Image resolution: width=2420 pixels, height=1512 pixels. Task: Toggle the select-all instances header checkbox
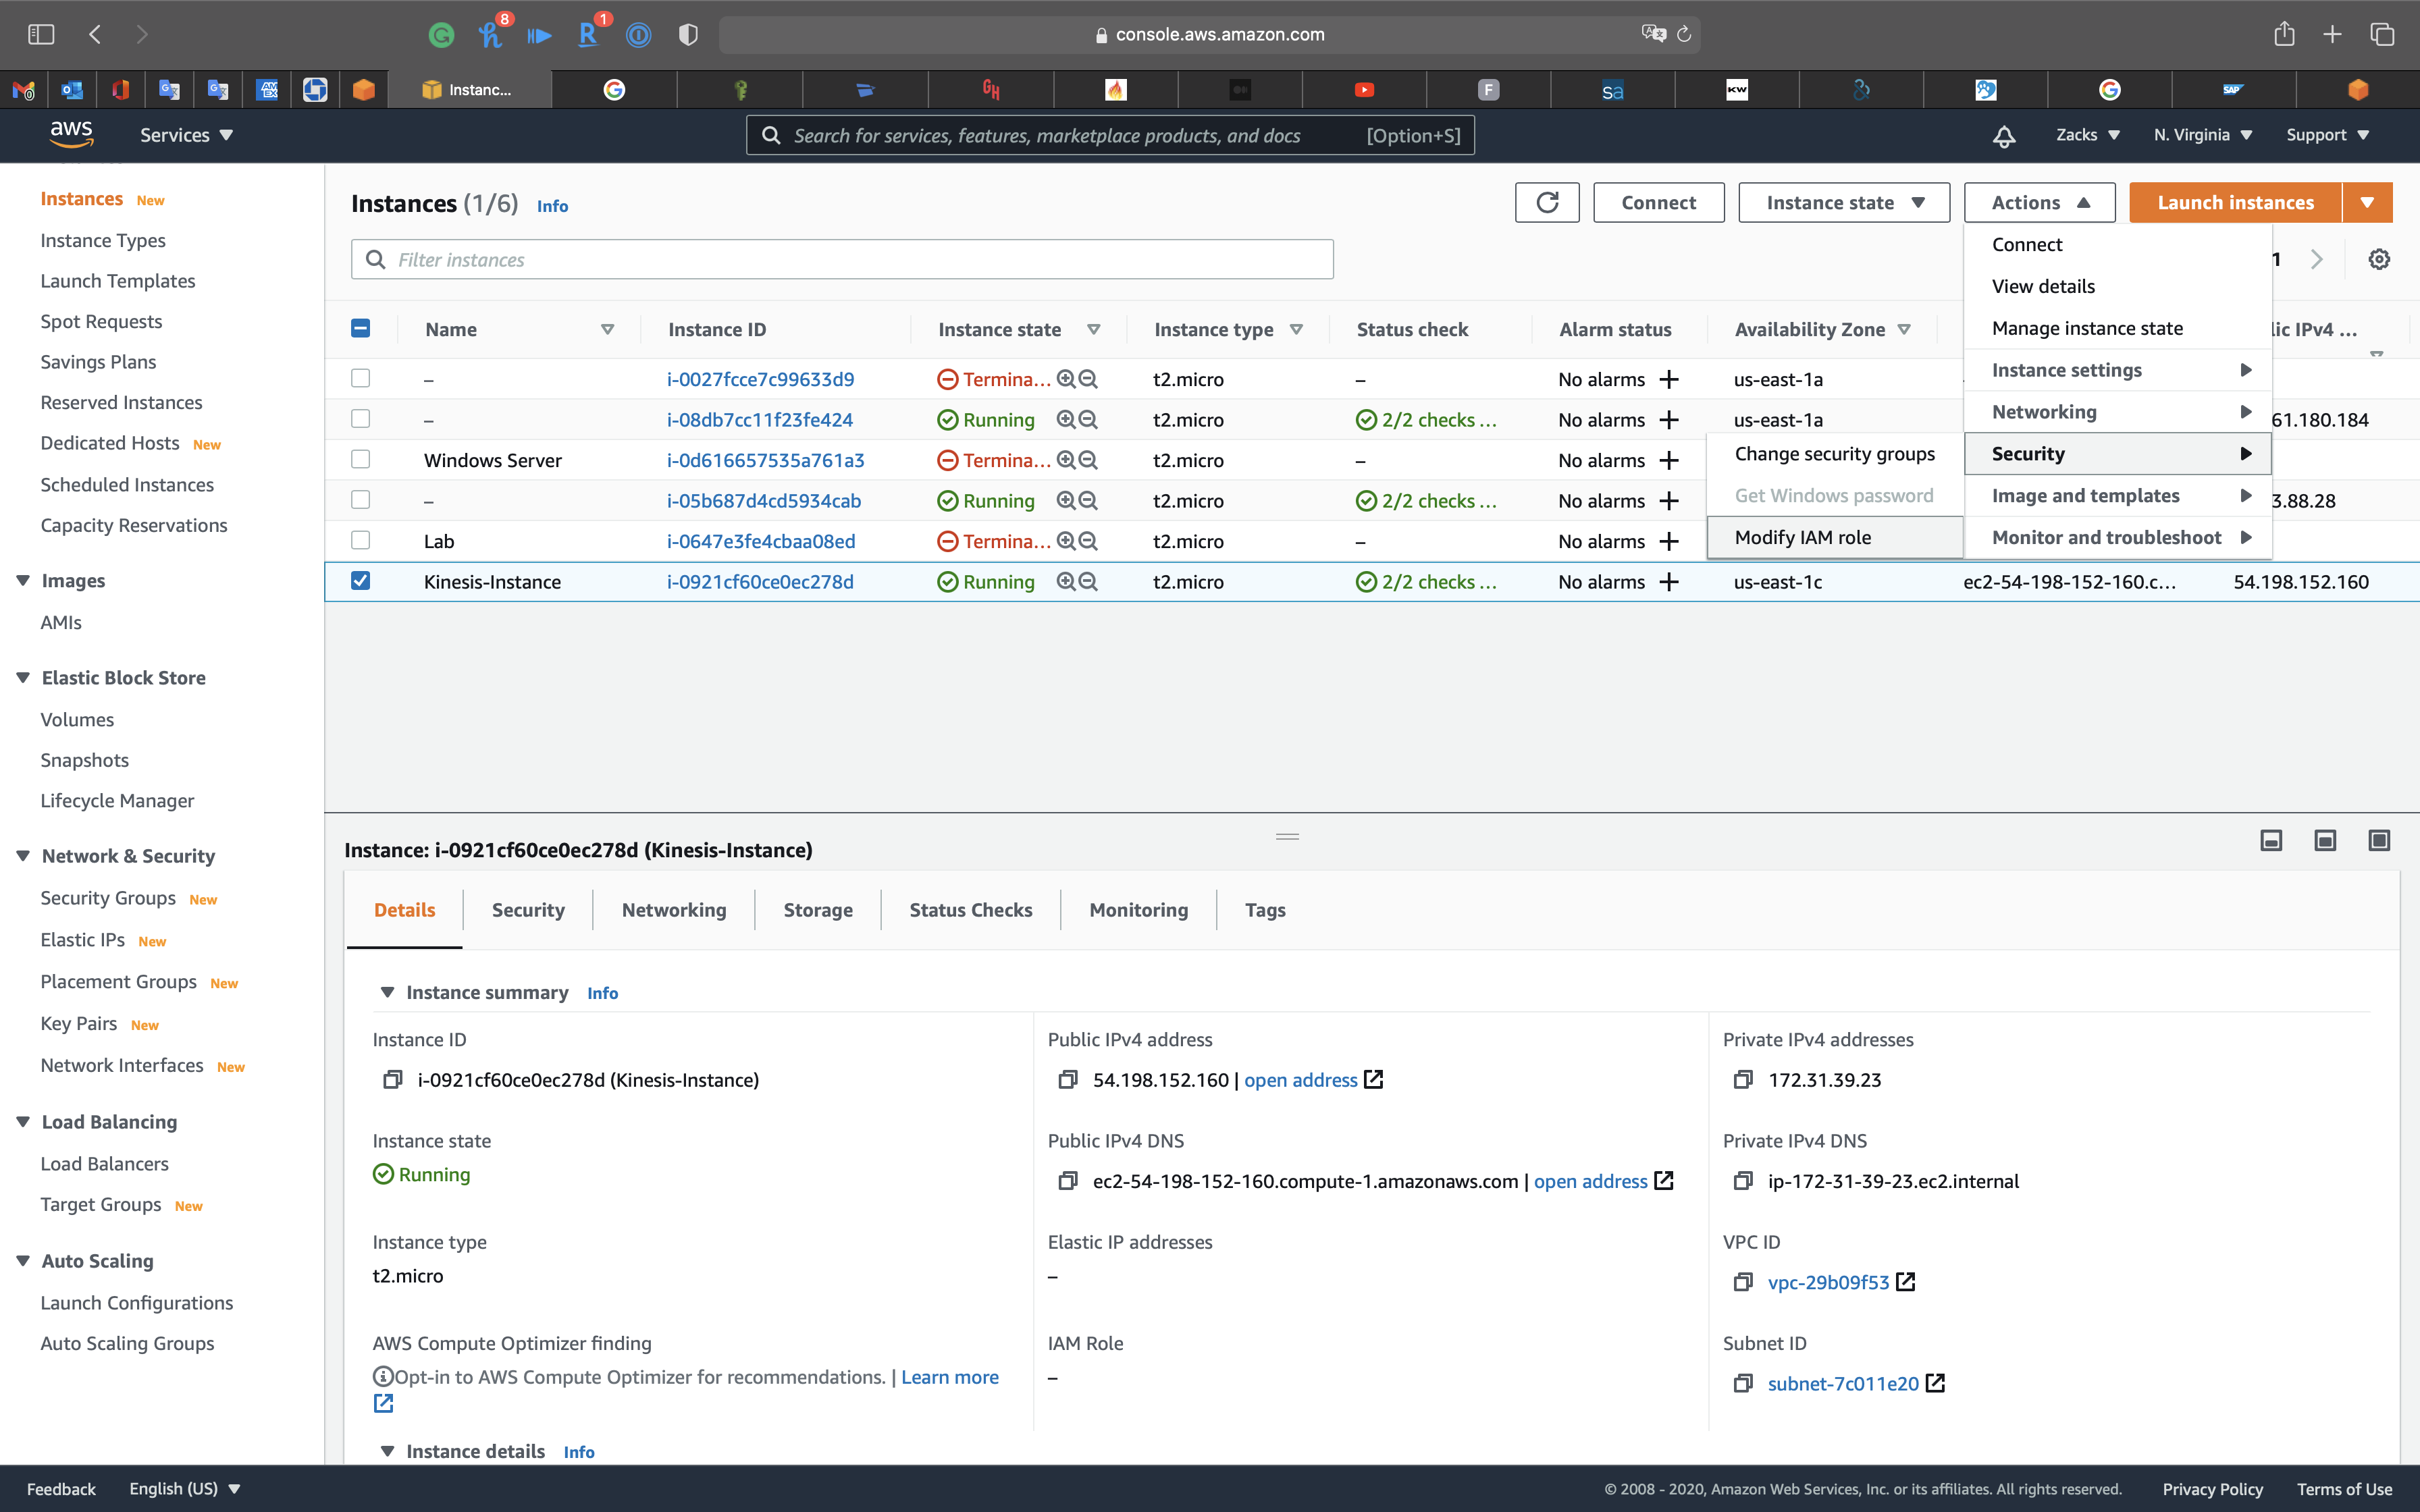pos(361,329)
